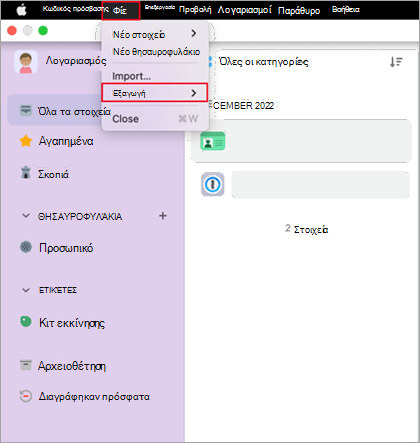Collapse the ΕΤΙΚΕΤΕΣ section chevron
Viewport: 420px width, 443px height.
point(26,290)
